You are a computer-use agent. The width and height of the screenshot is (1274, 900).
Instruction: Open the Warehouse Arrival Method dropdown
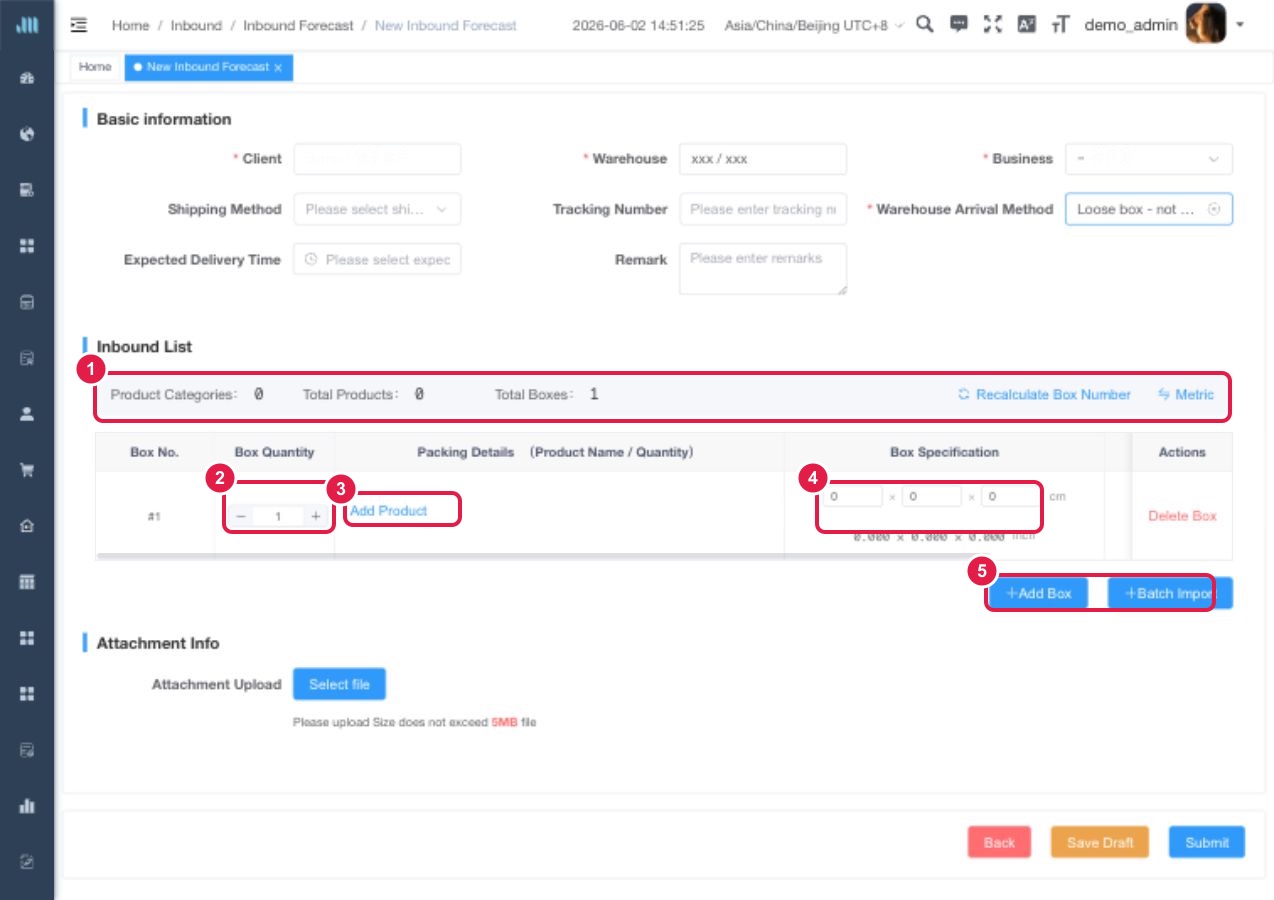(1149, 209)
